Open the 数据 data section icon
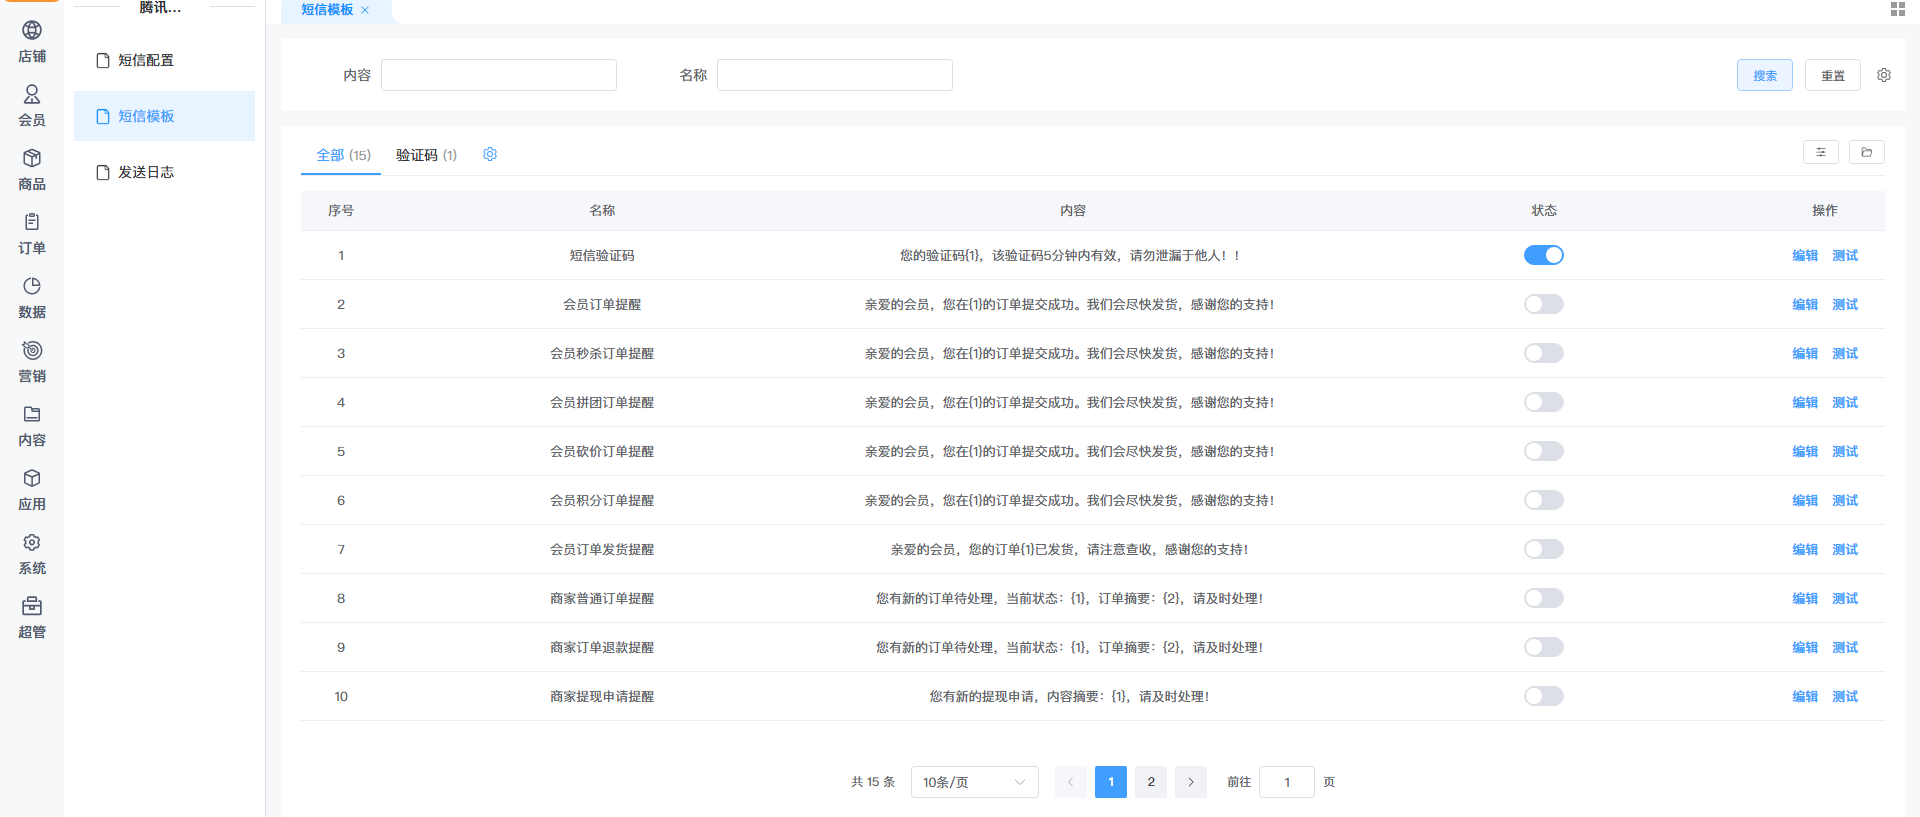The height and width of the screenshot is (817, 1920). click(x=32, y=286)
